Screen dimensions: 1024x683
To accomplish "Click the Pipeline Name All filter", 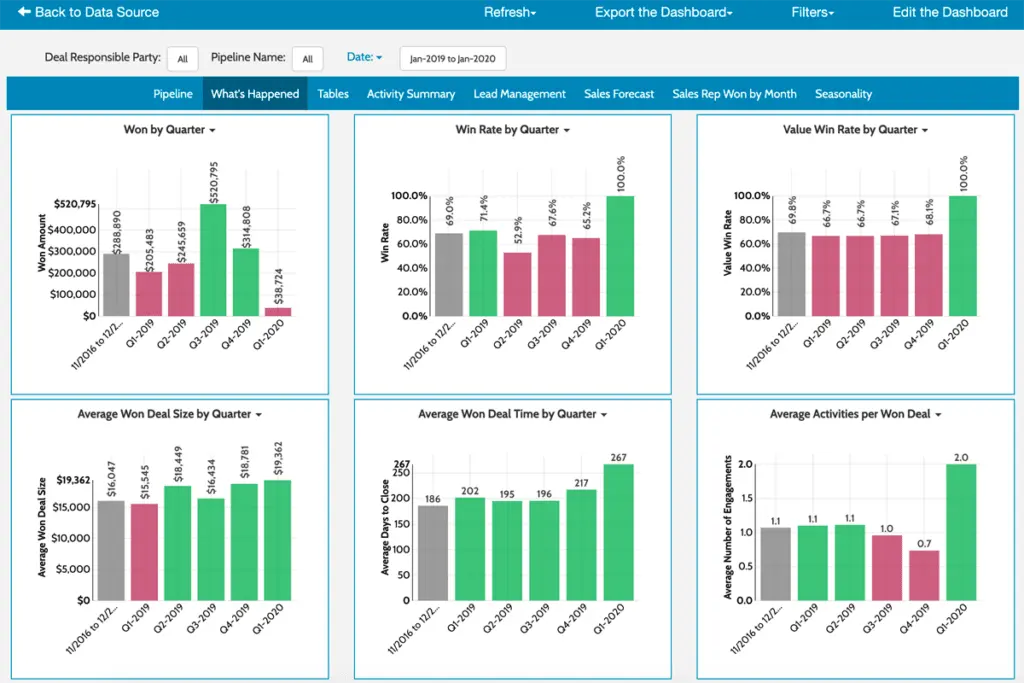I will [308, 59].
